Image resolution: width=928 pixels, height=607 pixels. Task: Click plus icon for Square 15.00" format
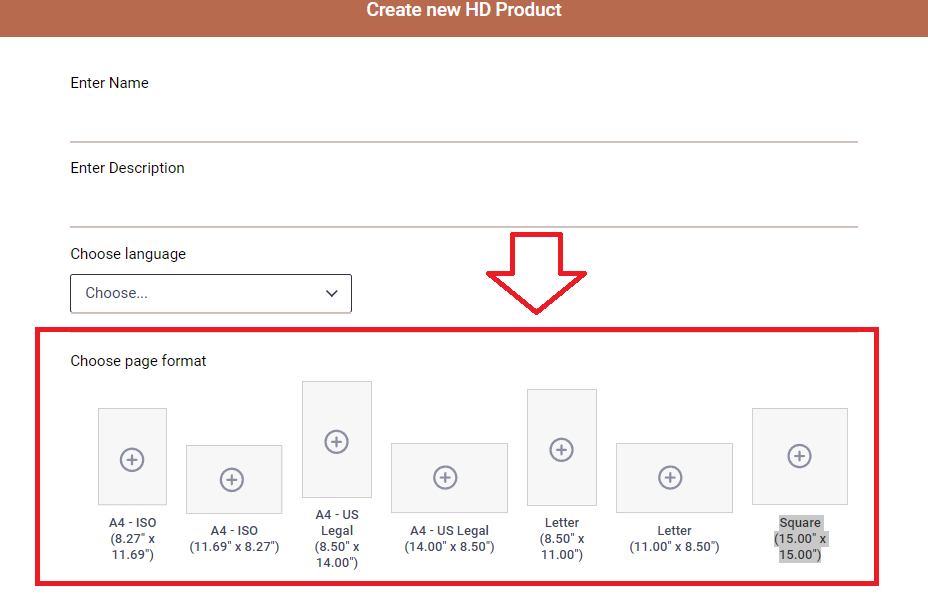point(800,456)
